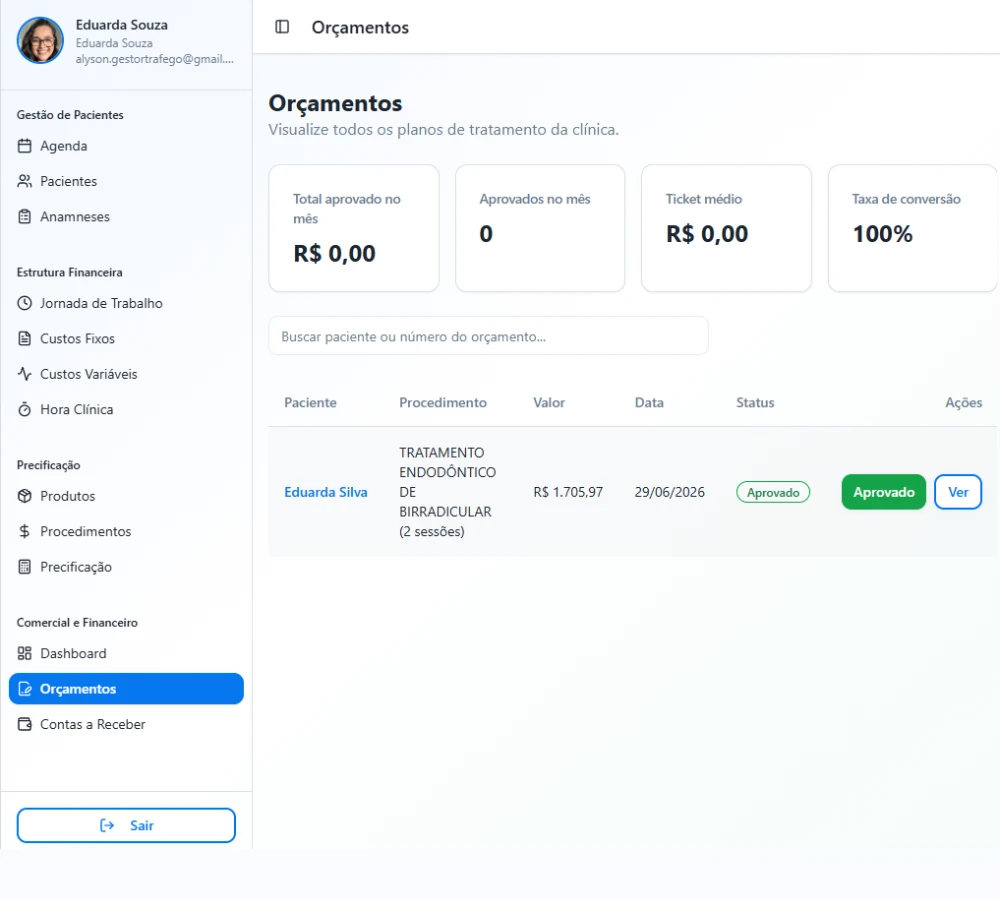Click the Ver button for Eduarda Silva

click(958, 492)
